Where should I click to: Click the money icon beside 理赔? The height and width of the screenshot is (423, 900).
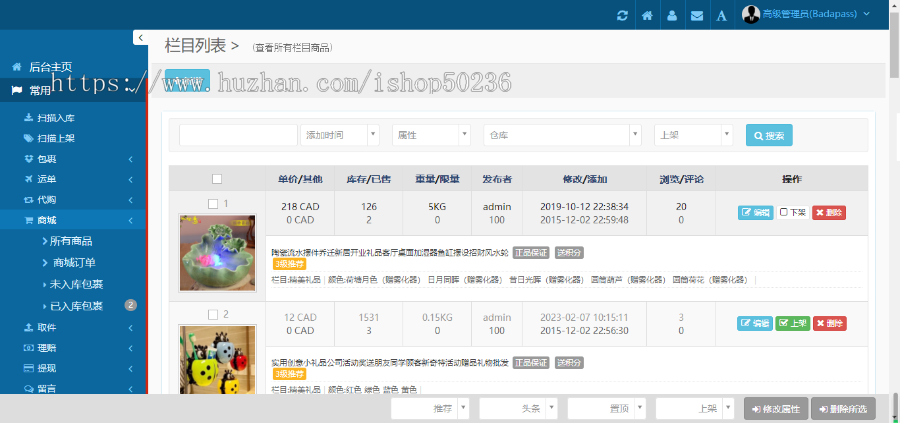pyautogui.click(x=28, y=348)
